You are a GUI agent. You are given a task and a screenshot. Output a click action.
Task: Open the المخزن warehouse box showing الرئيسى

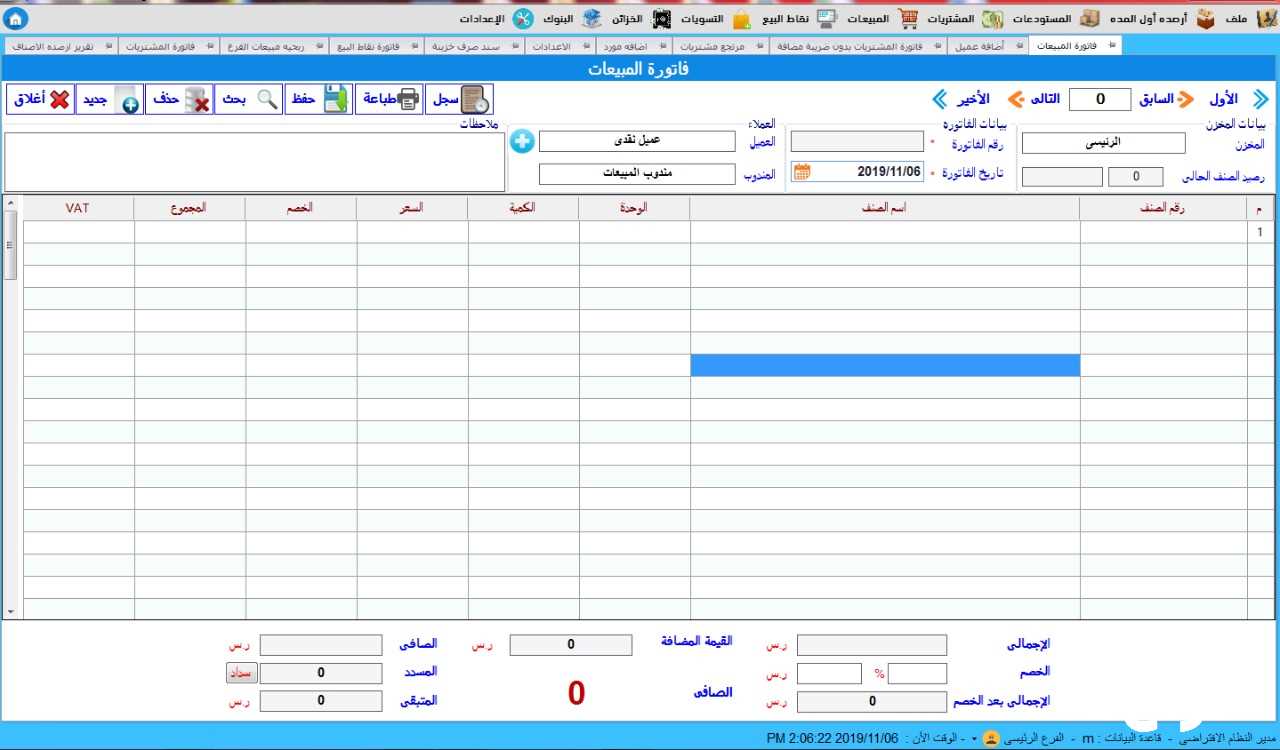pos(1103,142)
